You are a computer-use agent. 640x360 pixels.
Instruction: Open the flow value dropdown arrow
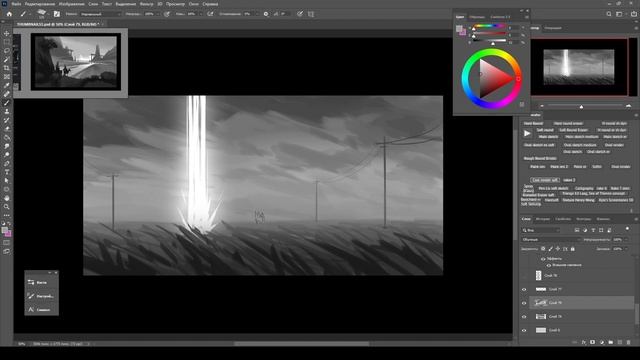(200, 14)
